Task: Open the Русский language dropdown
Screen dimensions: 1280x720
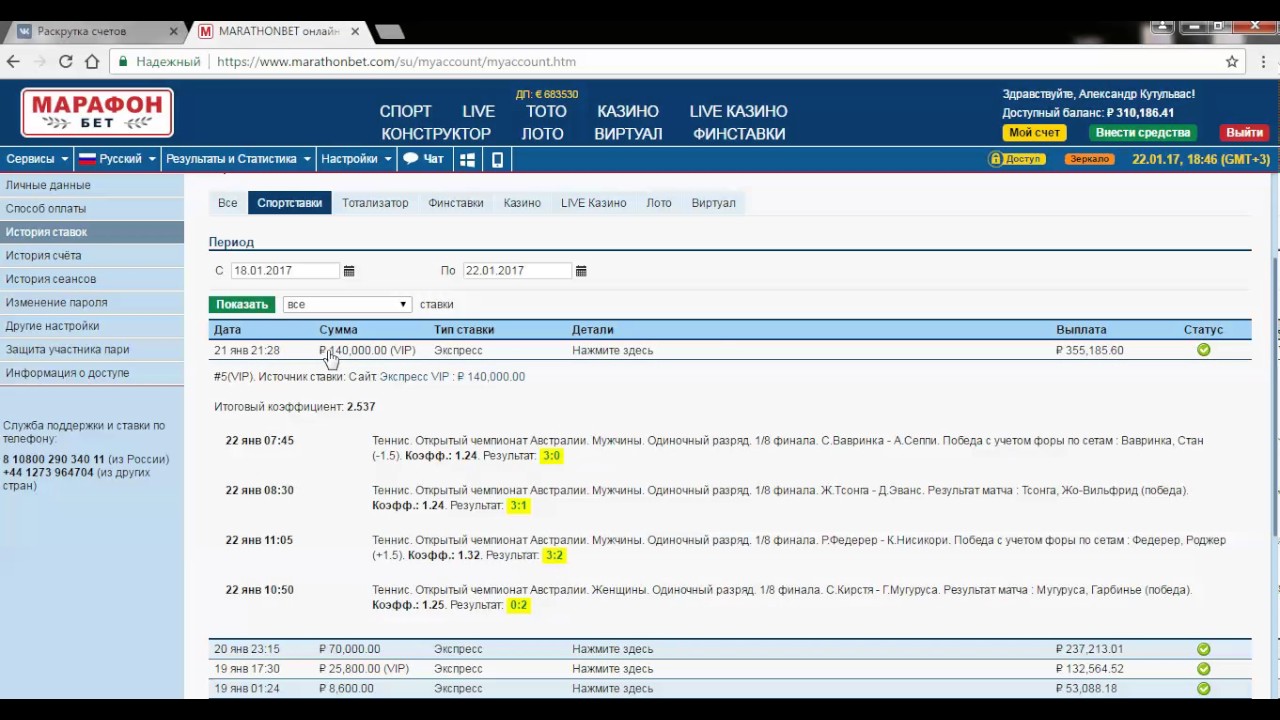Action: (117, 159)
